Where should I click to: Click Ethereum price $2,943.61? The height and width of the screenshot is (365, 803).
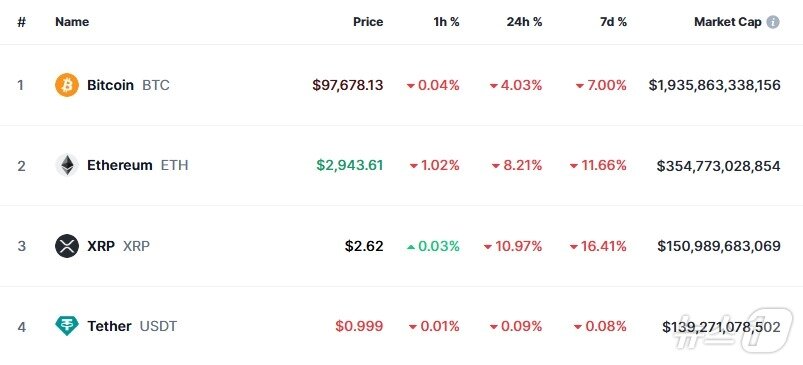[x=350, y=165]
